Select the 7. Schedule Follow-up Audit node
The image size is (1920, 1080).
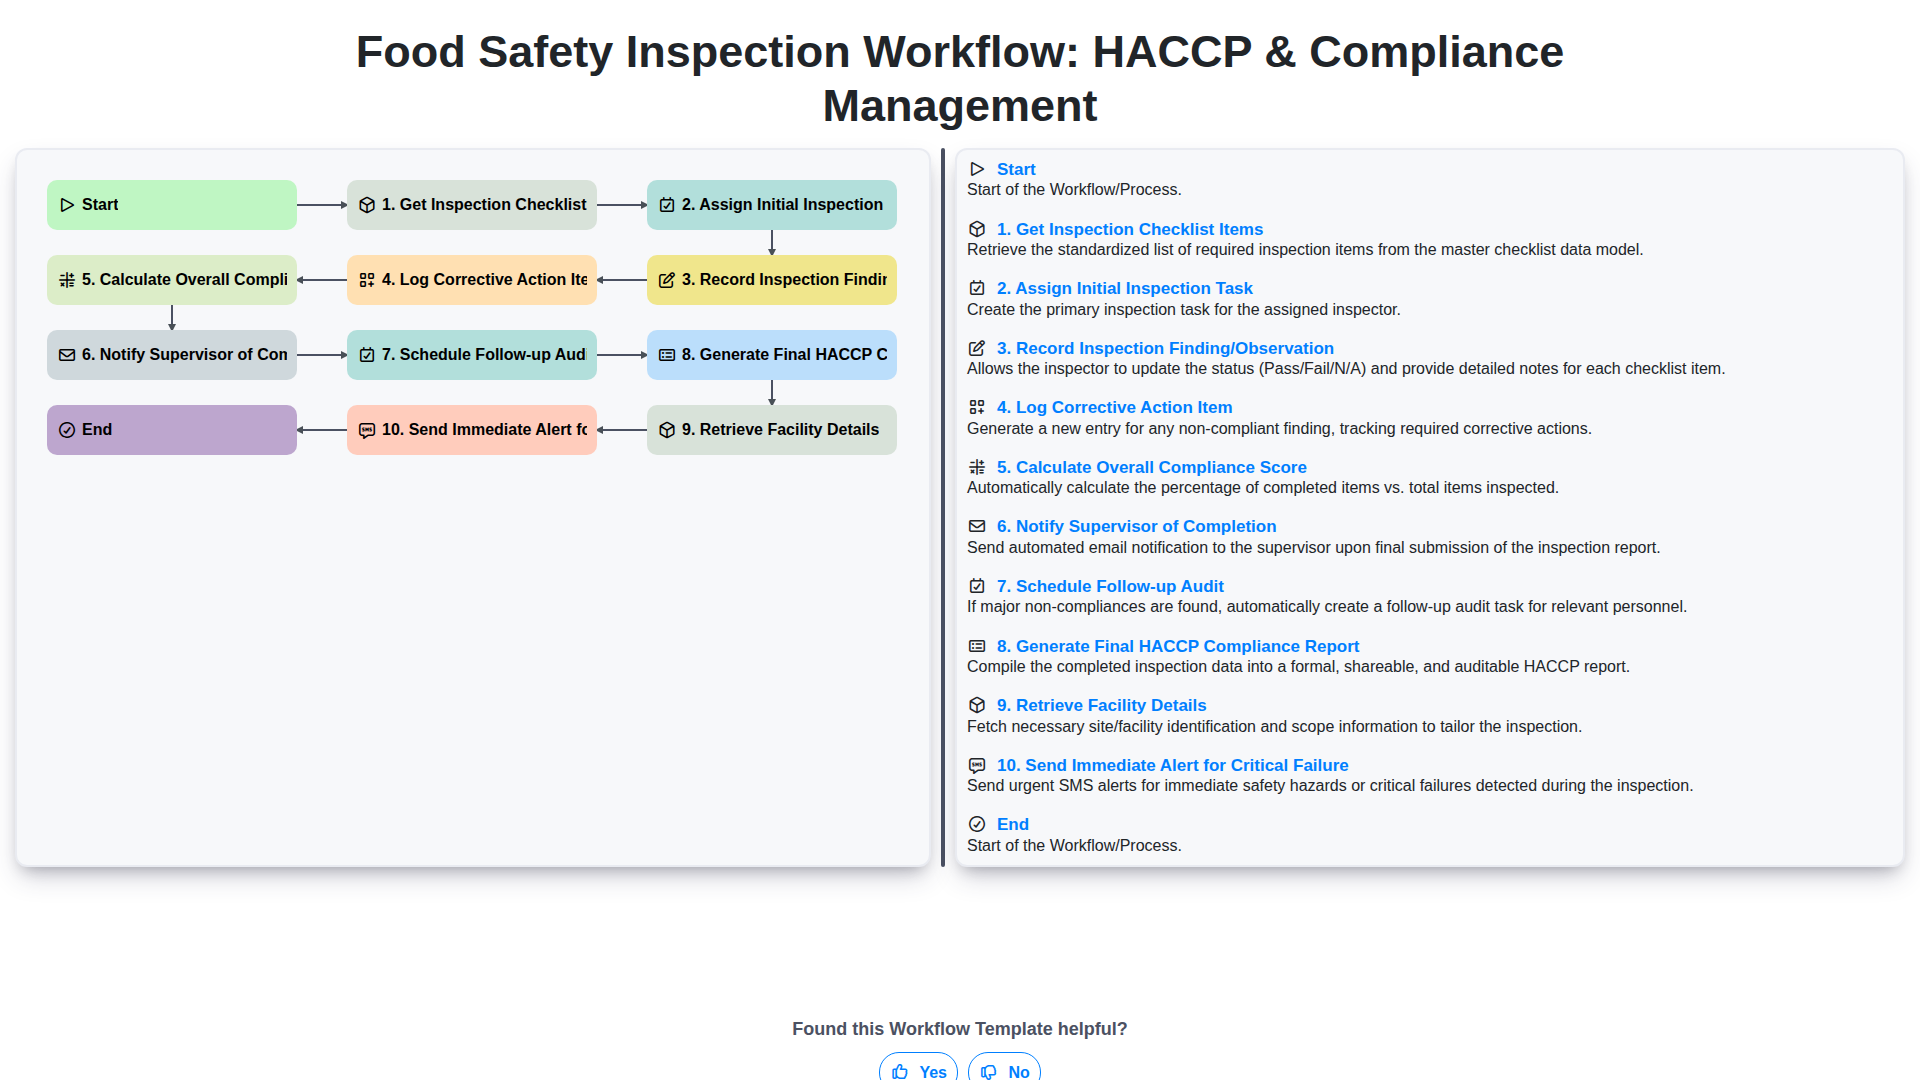pyautogui.click(x=472, y=355)
